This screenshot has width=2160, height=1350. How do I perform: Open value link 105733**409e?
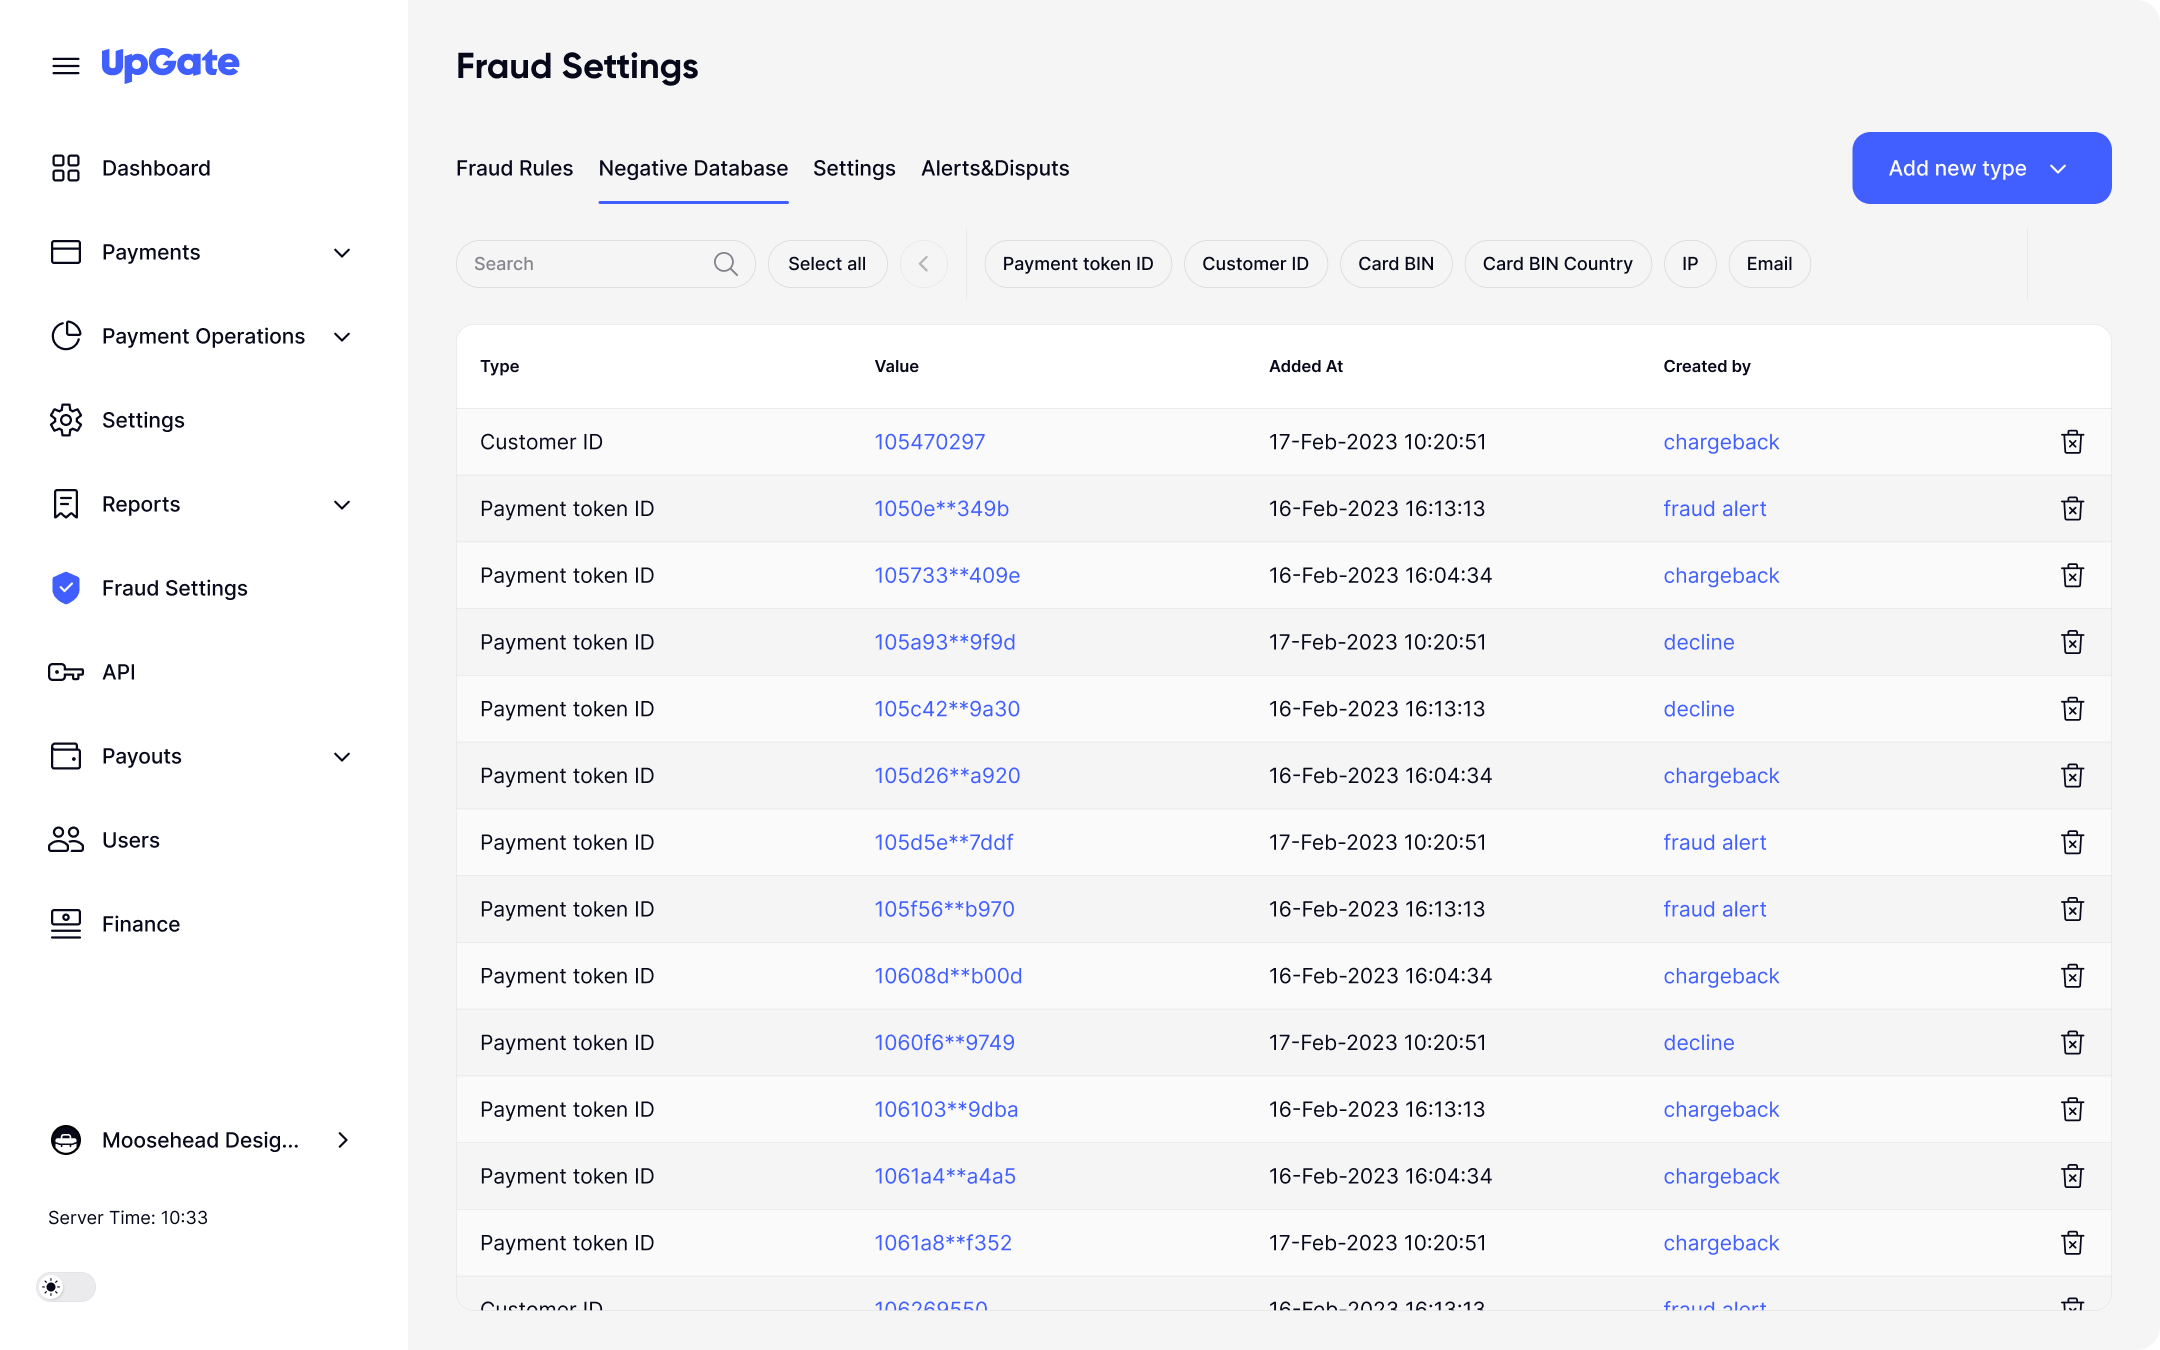pos(947,576)
